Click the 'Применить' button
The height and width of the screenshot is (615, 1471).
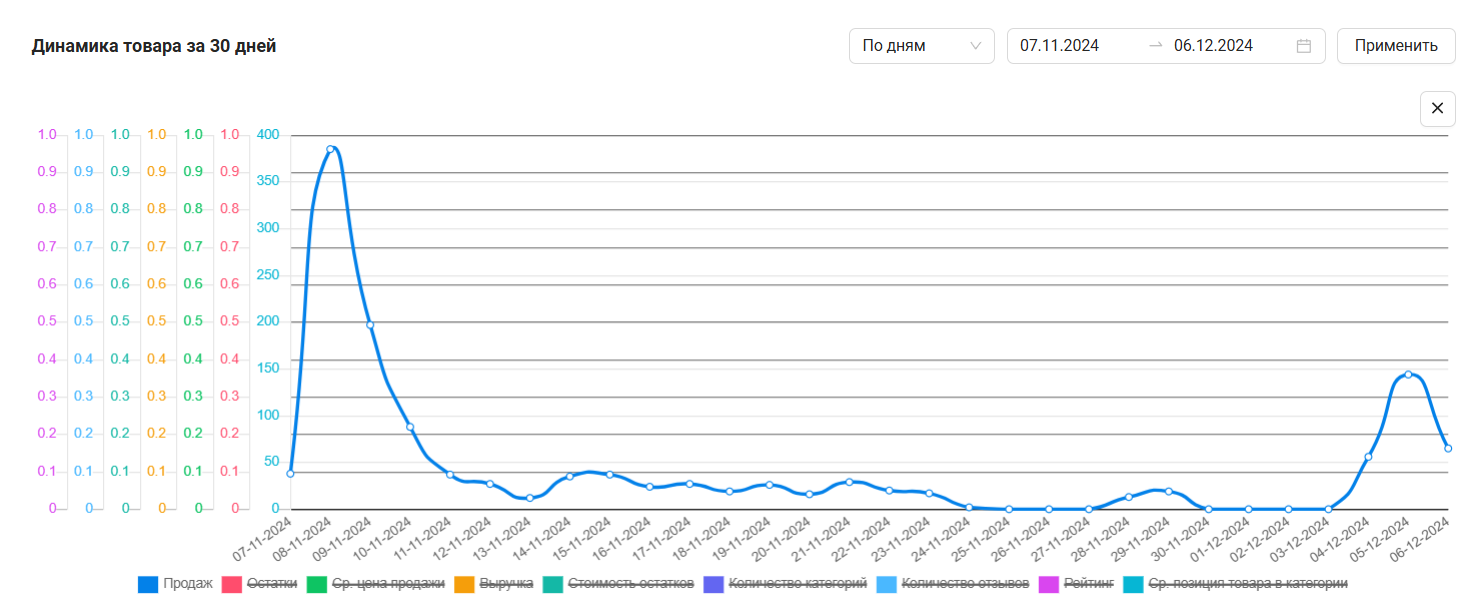tap(1396, 46)
